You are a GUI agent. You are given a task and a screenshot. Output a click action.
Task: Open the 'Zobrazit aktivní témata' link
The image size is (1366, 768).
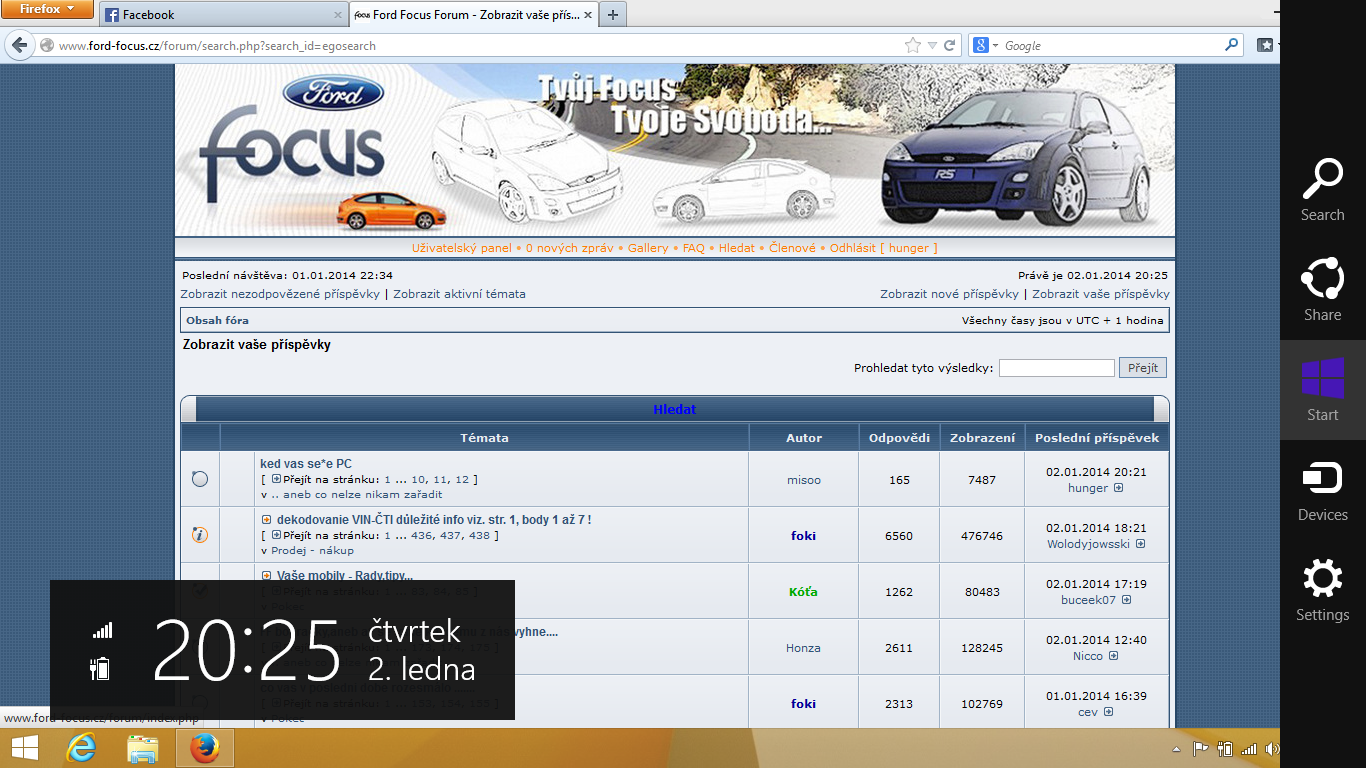pos(459,294)
